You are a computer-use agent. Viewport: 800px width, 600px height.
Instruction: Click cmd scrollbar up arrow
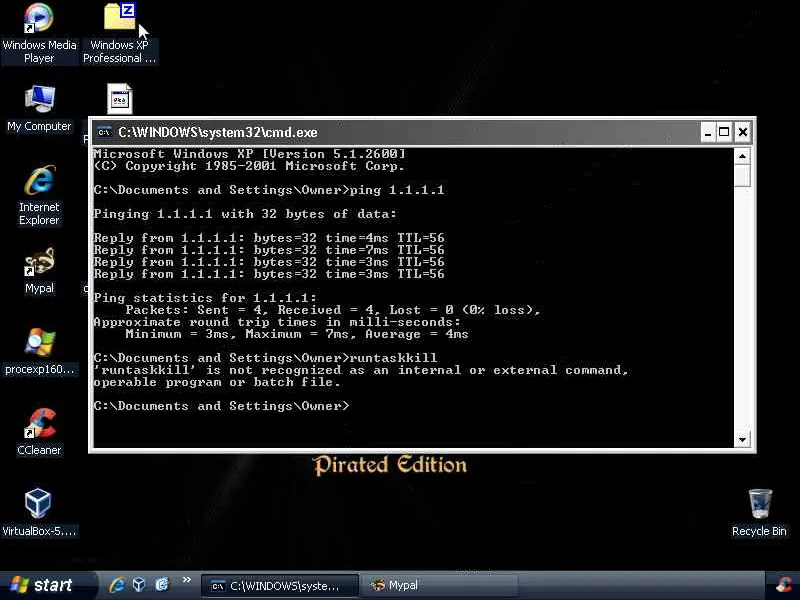(x=742, y=157)
